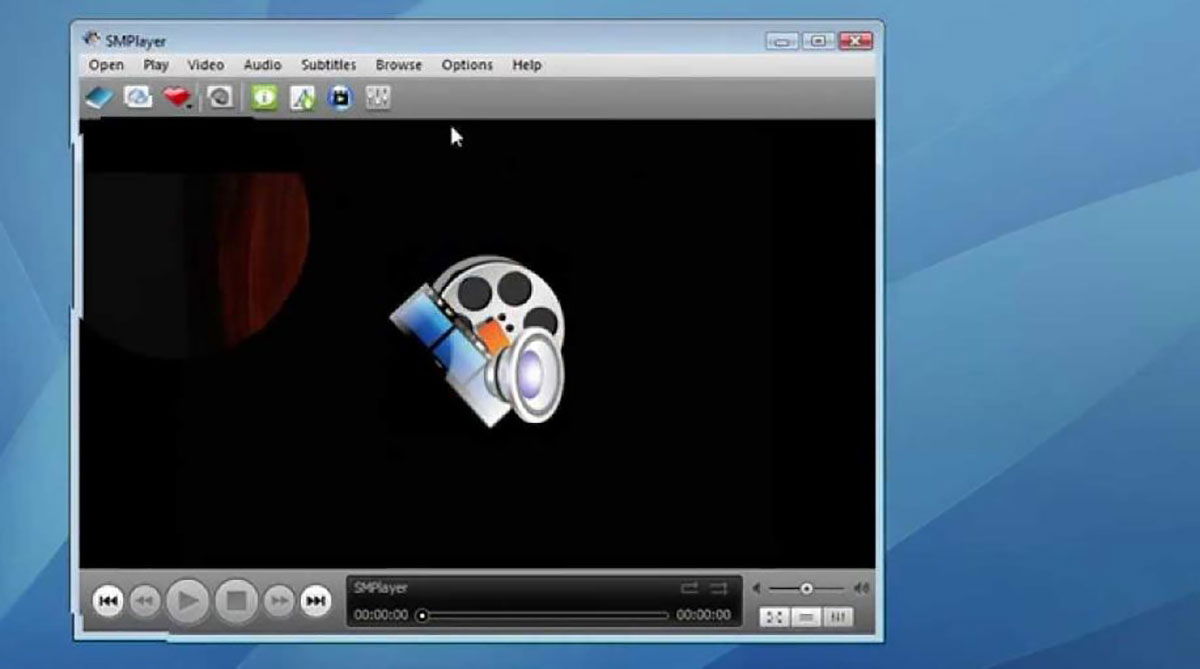Toggle playlist with the lines button
1200x669 pixels.
[x=806, y=617]
